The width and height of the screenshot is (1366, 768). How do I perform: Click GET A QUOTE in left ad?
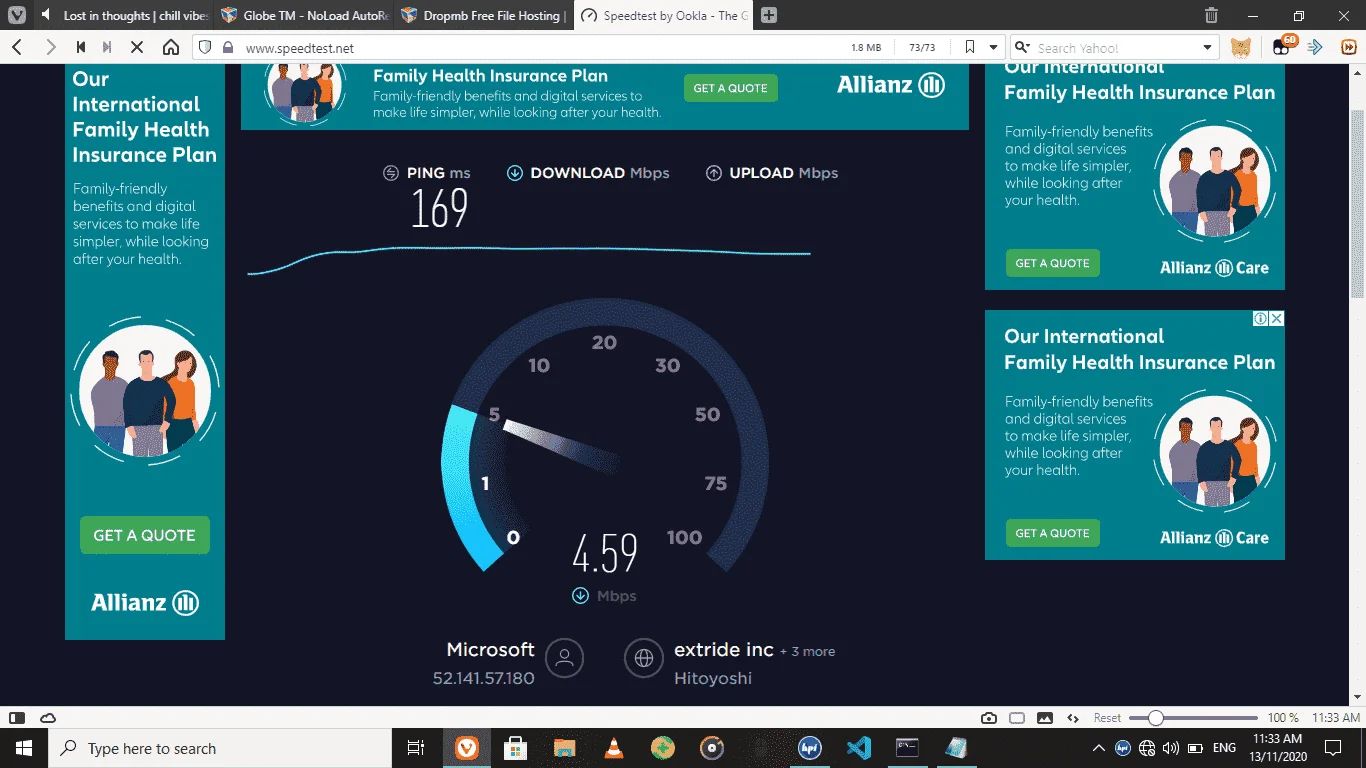tap(145, 535)
